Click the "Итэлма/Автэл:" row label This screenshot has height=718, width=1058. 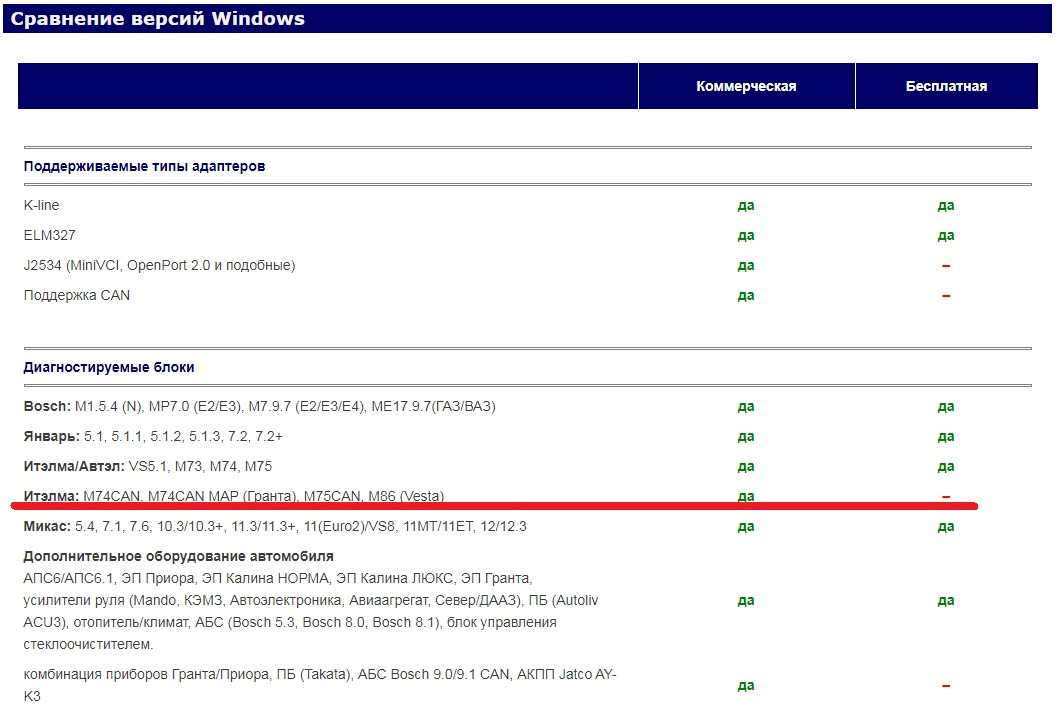[x=73, y=466]
